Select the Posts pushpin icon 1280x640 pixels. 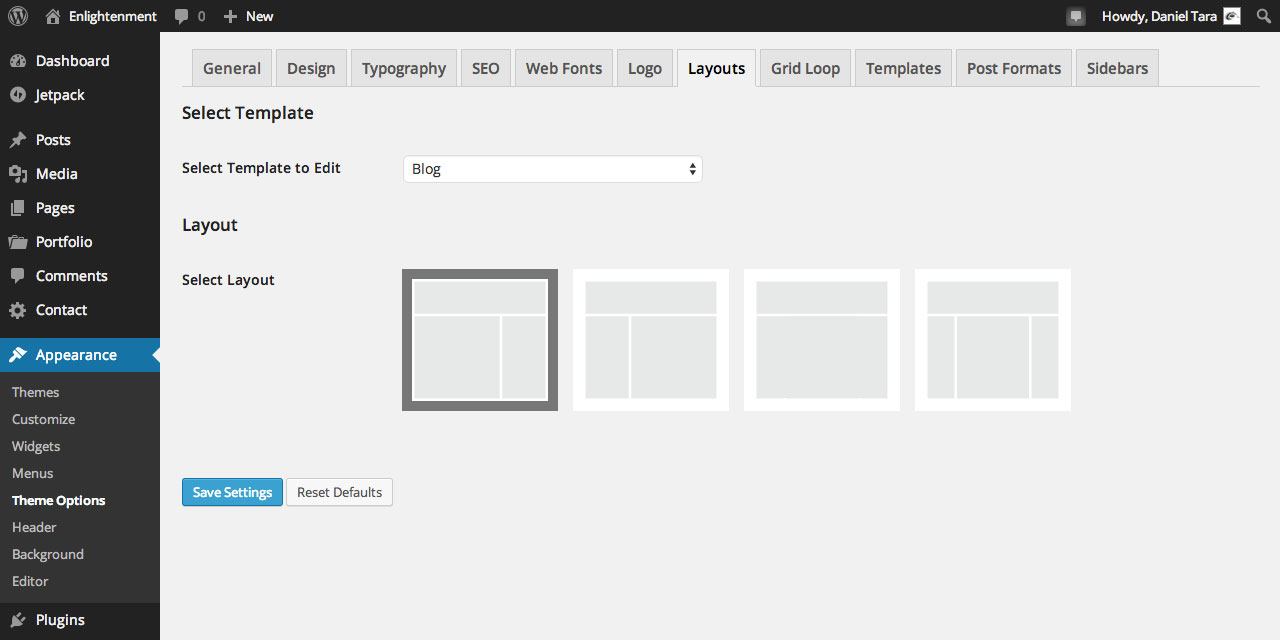pyautogui.click(x=22, y=139)
